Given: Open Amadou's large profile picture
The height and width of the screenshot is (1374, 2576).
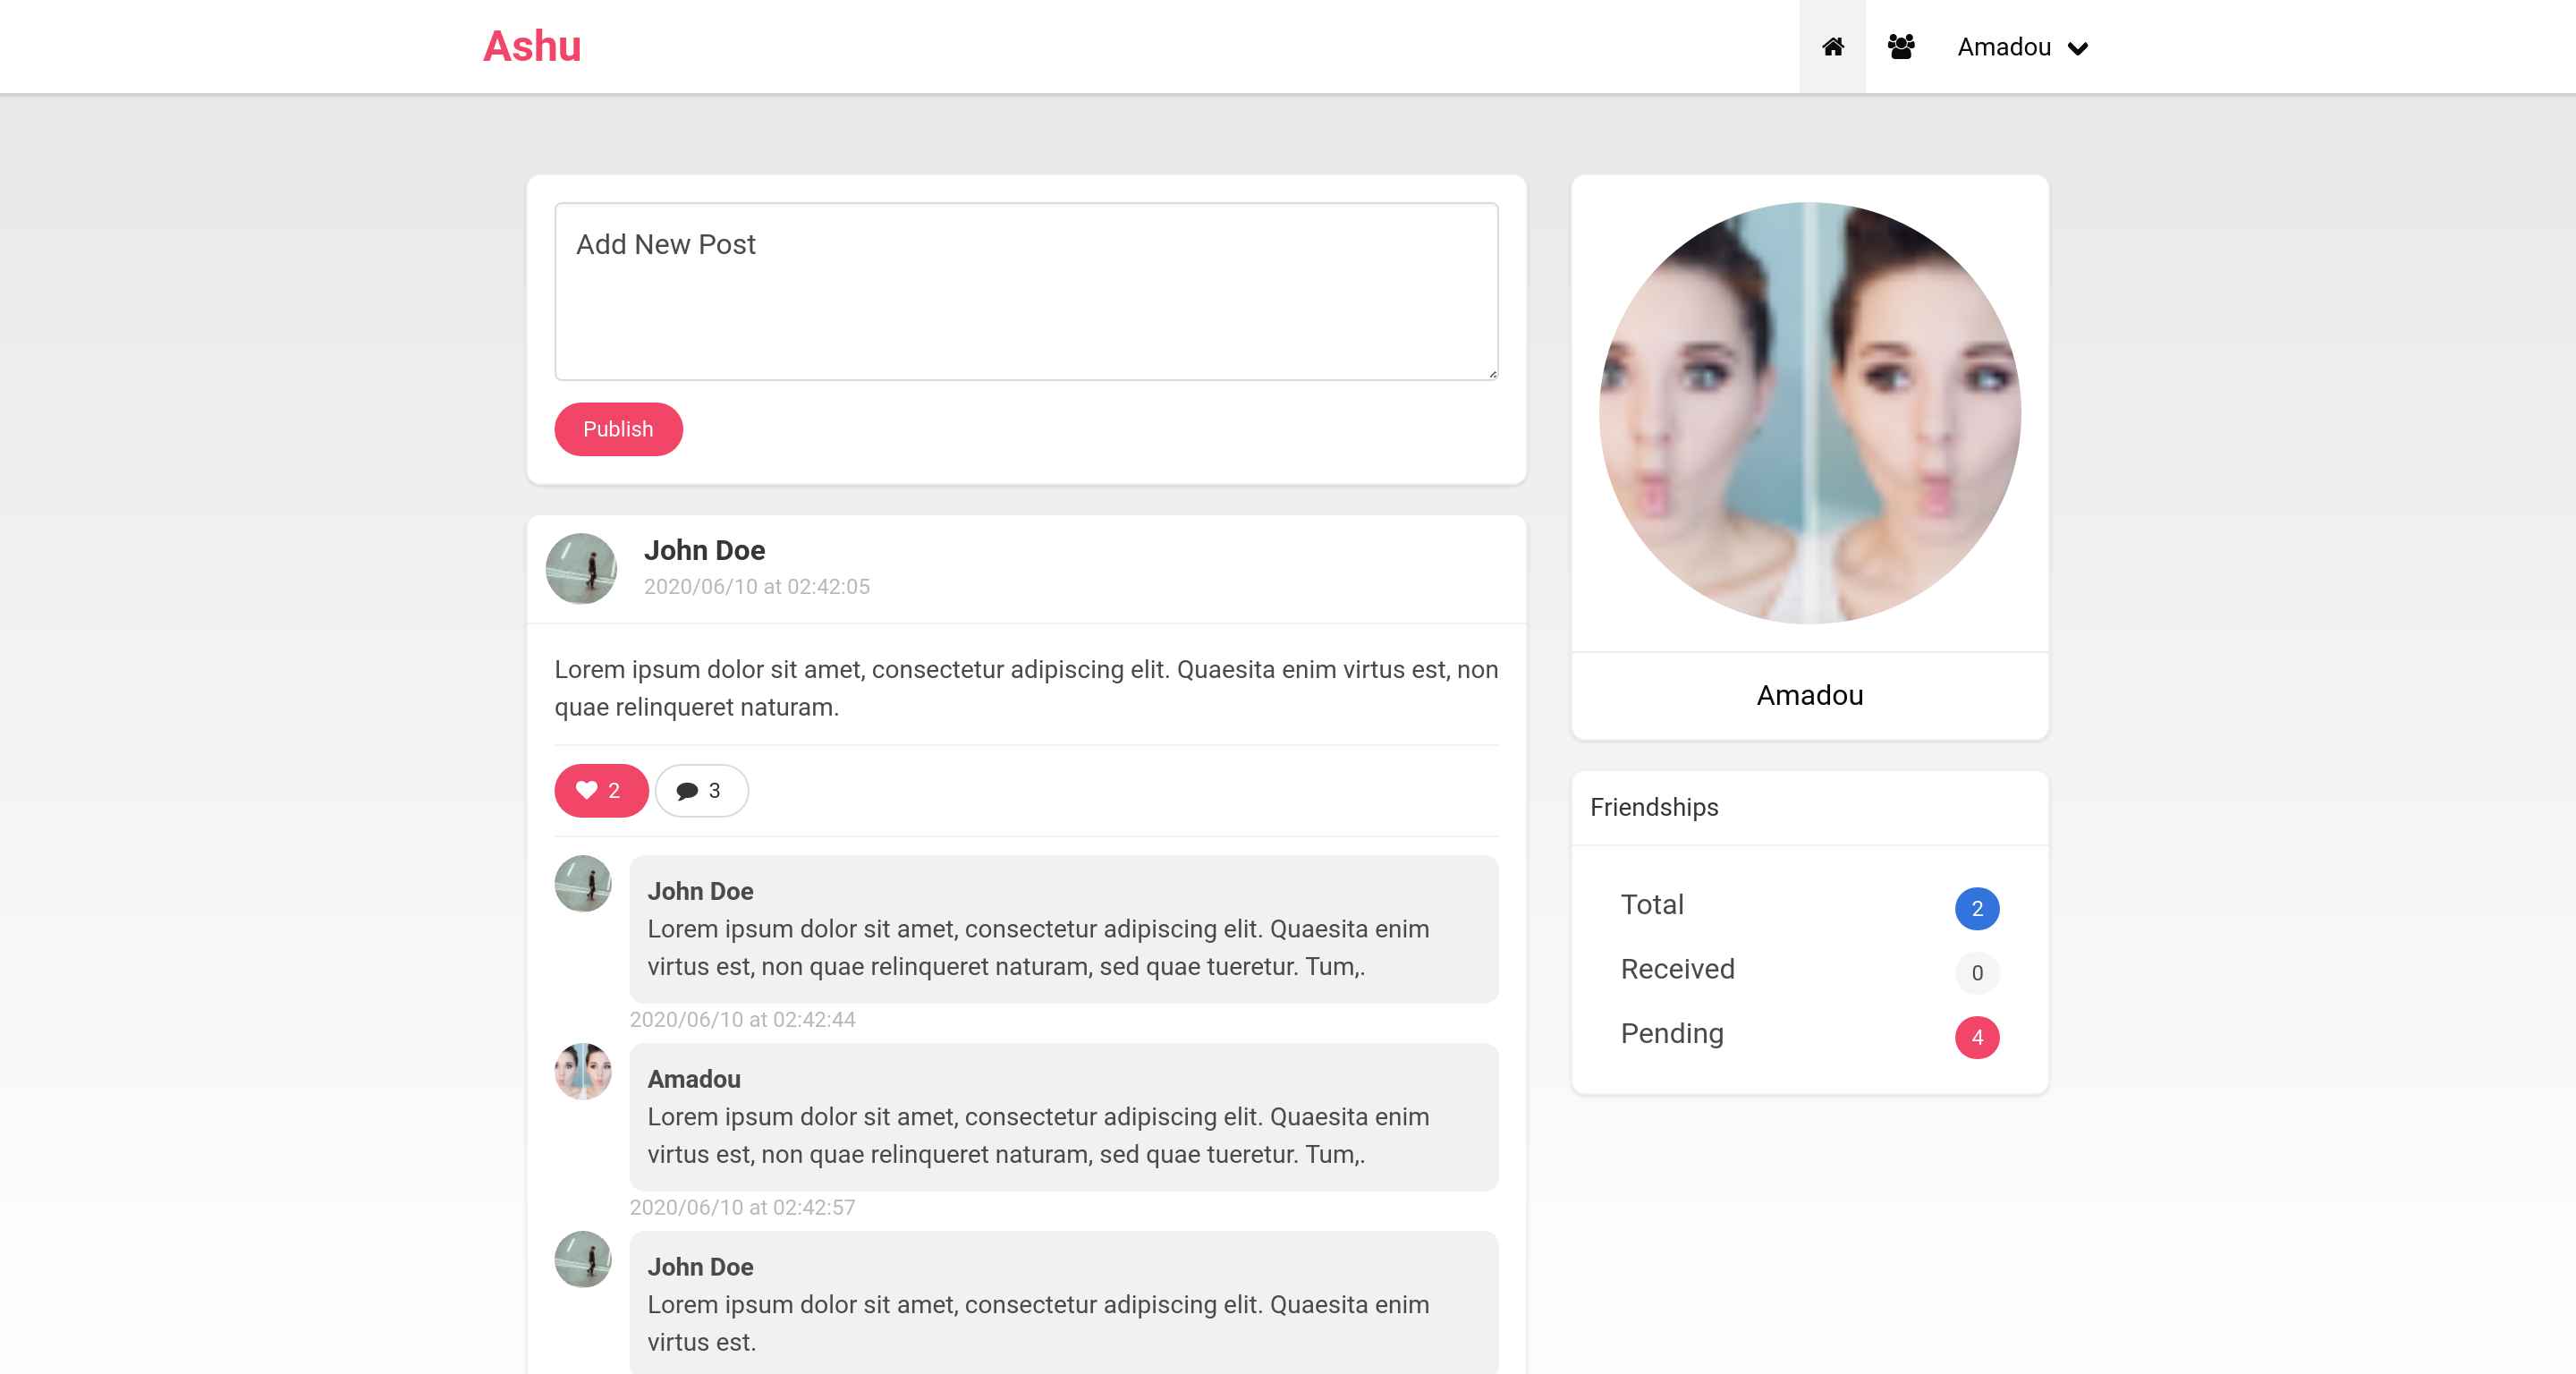Looking at the screenshot, I should tap(1809, 413).
